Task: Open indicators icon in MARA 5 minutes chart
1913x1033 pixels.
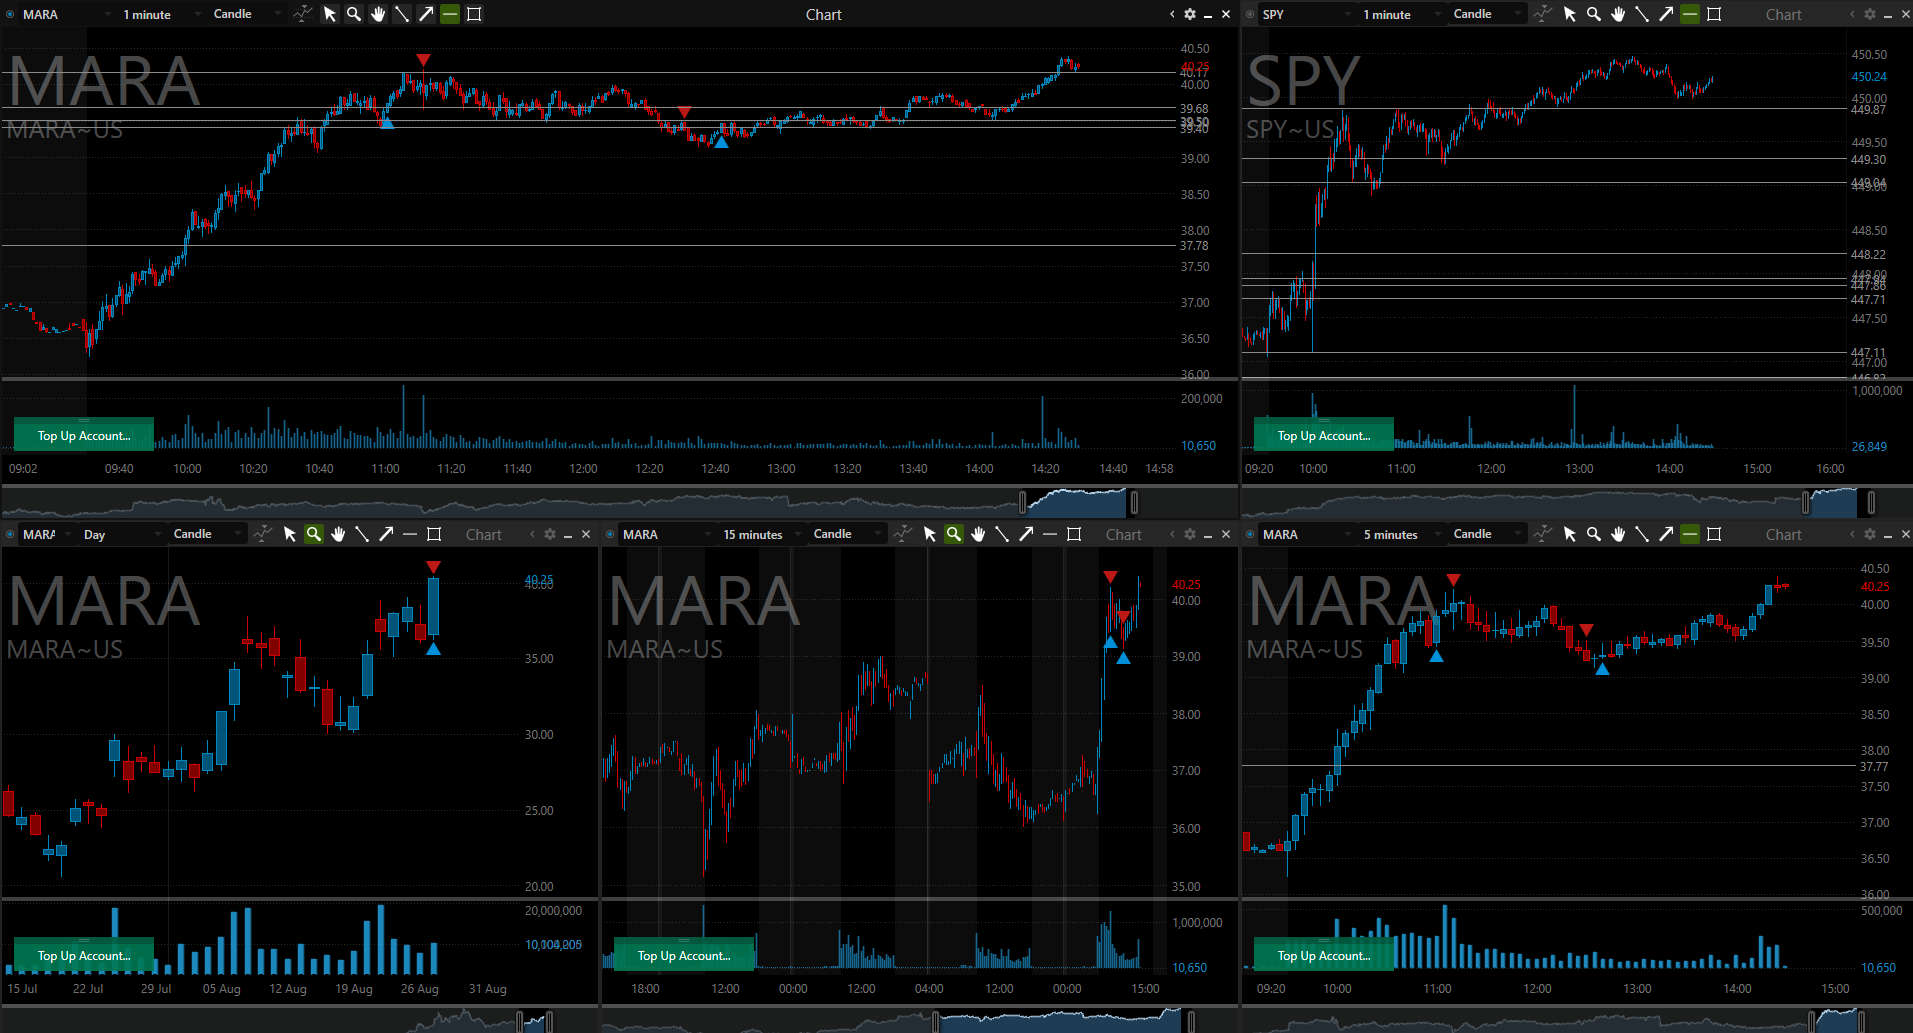Action: click(x=1542, y=534)
